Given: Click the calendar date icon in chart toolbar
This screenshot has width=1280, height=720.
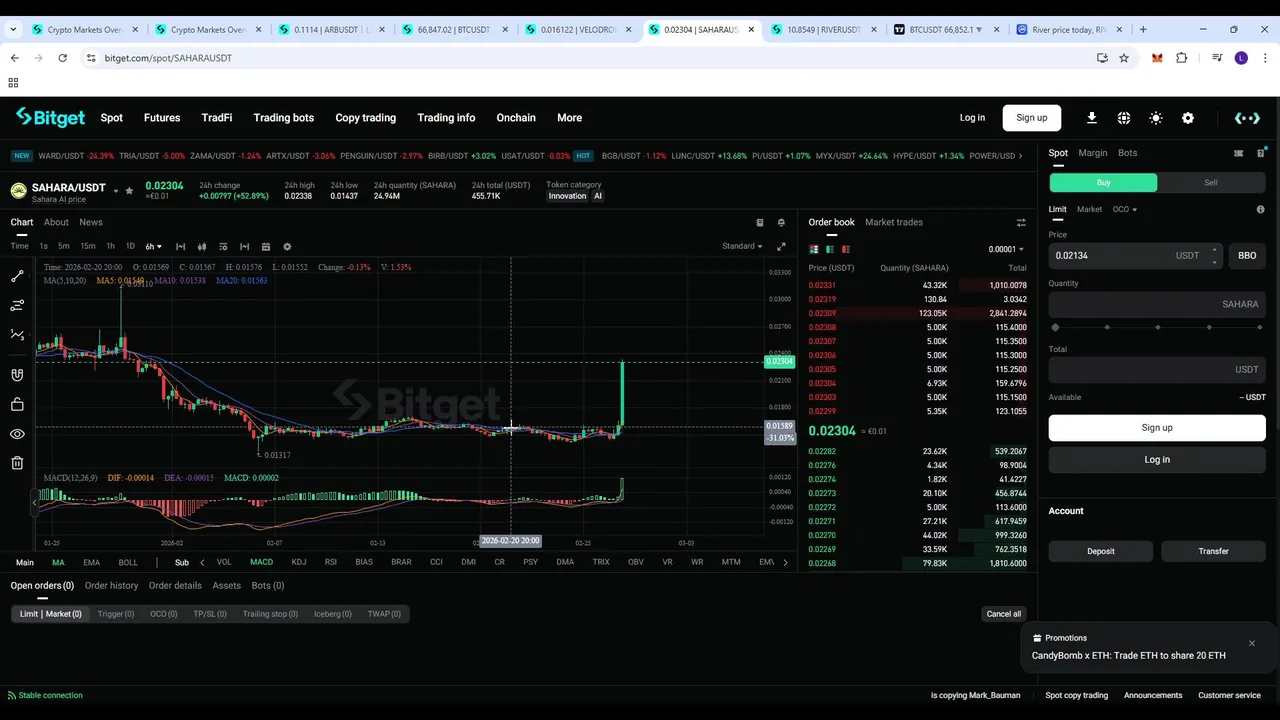Looking at the screenshot, I should pyautogui.click(x=266, y=246).
